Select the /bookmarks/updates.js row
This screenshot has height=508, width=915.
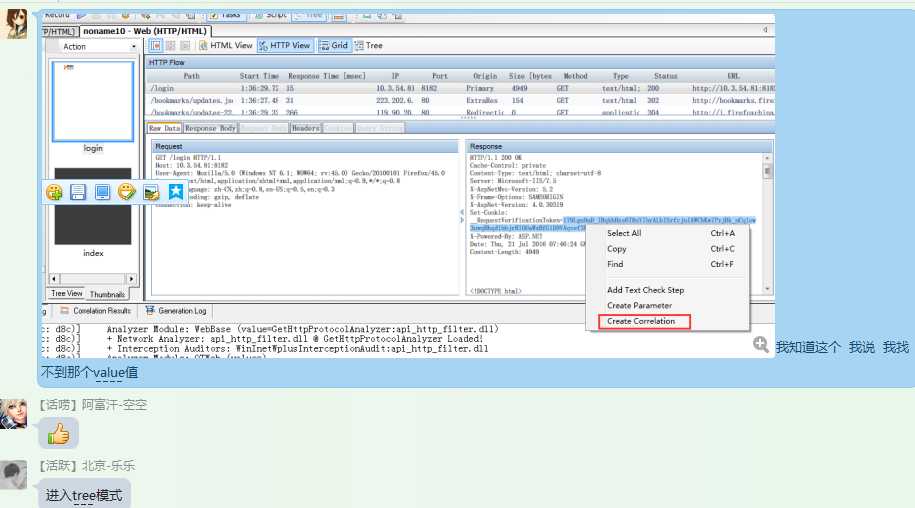coord(461,100)
